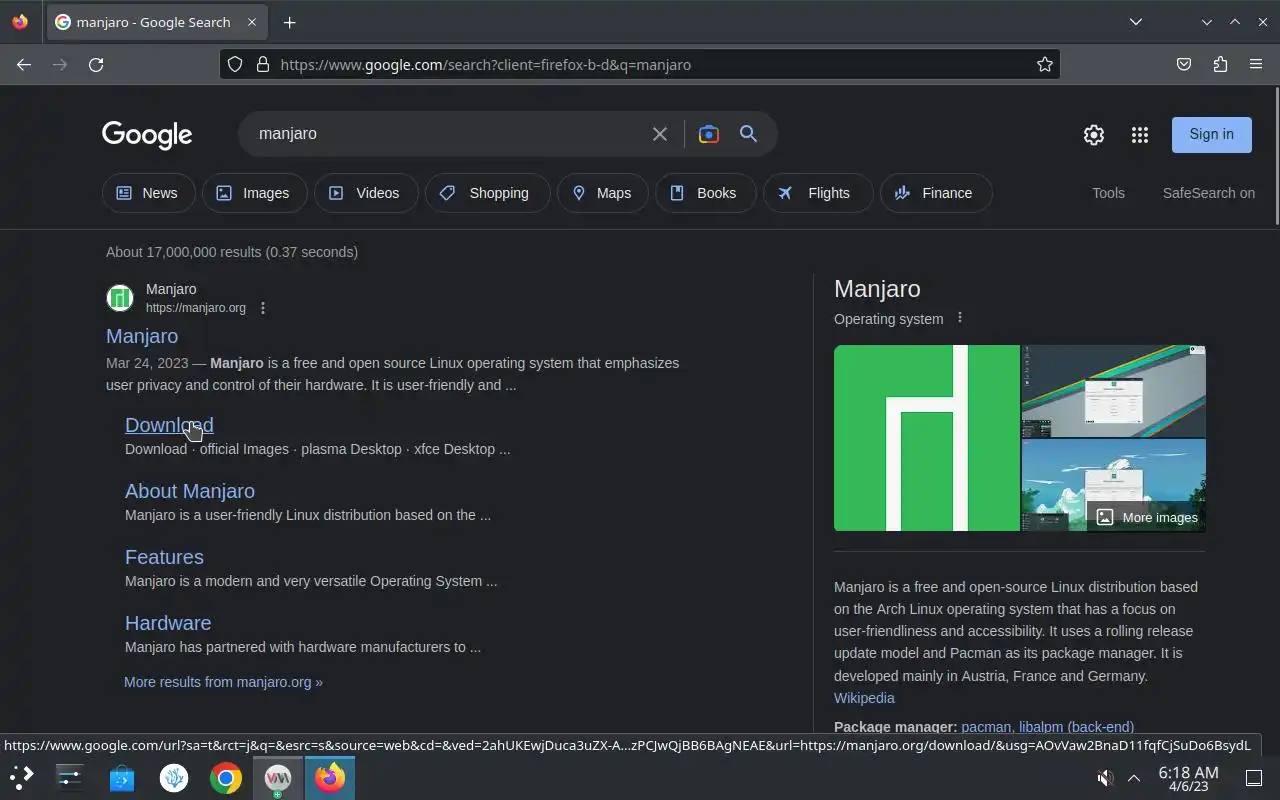
Task: Switch to the News filter
Action: coord(147,193)
